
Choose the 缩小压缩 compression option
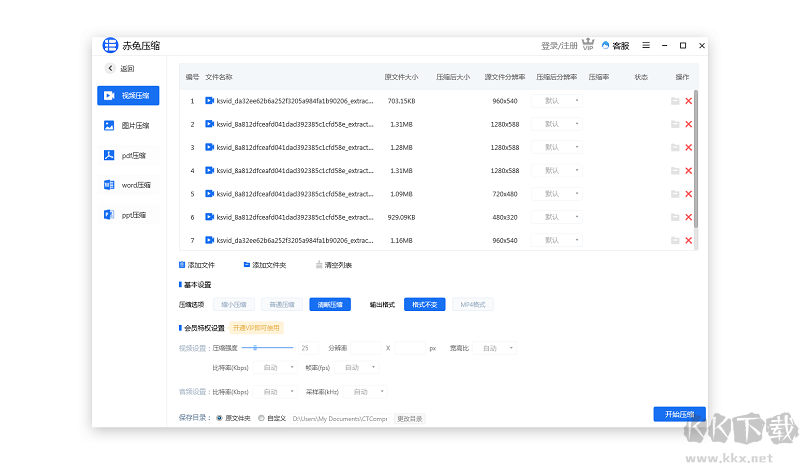[x=232, y=304]
